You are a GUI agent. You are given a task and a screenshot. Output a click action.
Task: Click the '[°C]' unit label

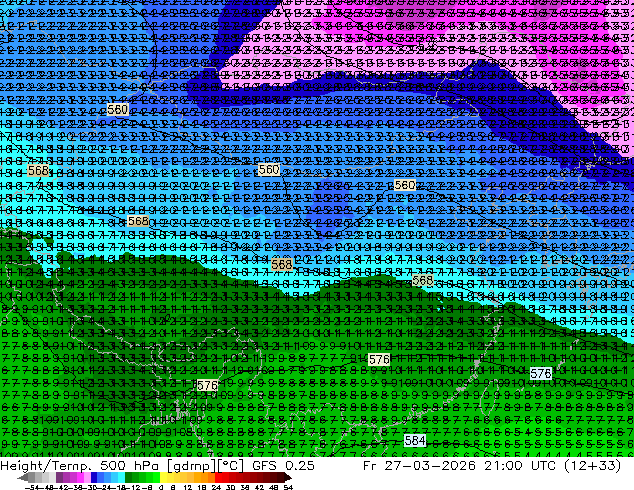coord(230,465)
